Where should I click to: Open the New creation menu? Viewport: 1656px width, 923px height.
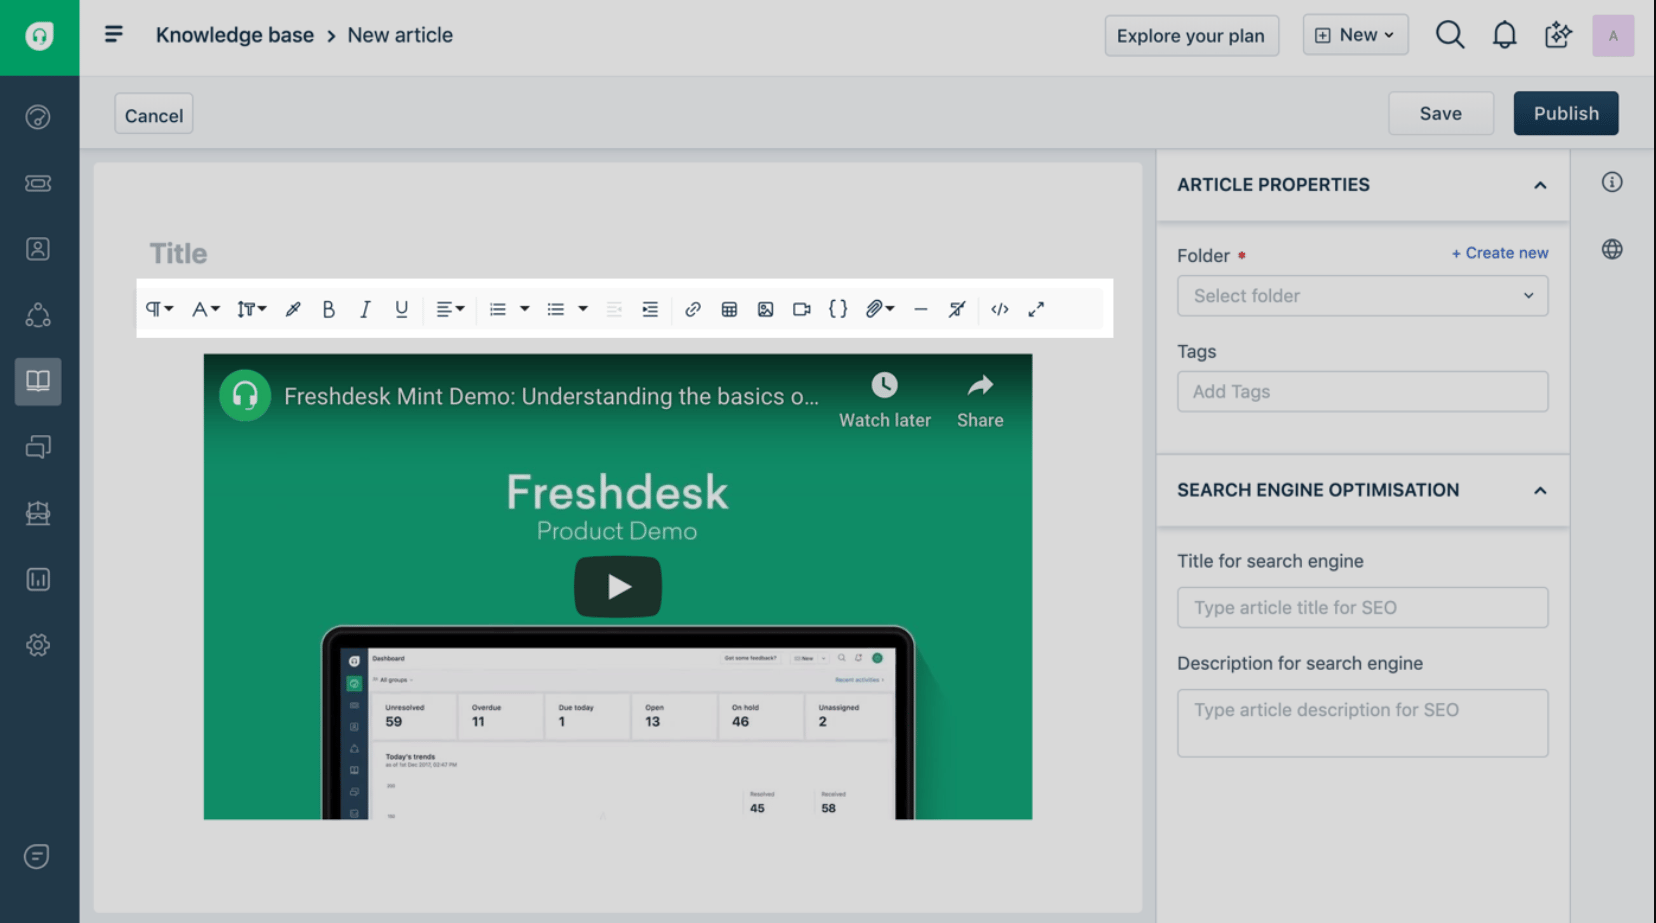(x=1355, y=34)
